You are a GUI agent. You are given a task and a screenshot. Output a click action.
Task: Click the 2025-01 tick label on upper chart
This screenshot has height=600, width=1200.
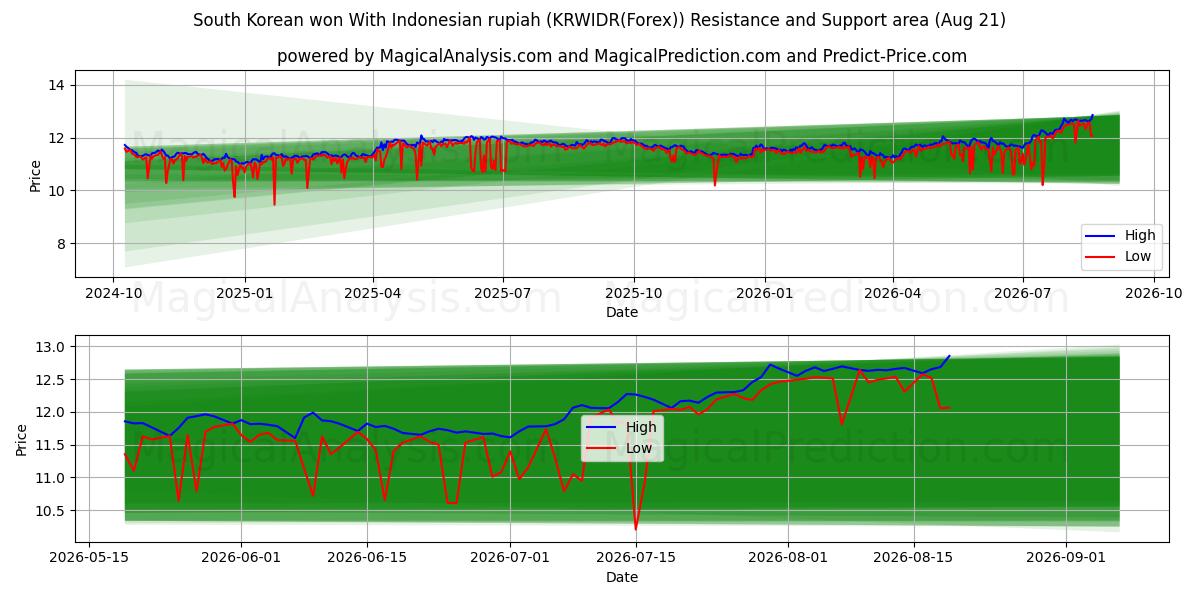pos(244,294)
